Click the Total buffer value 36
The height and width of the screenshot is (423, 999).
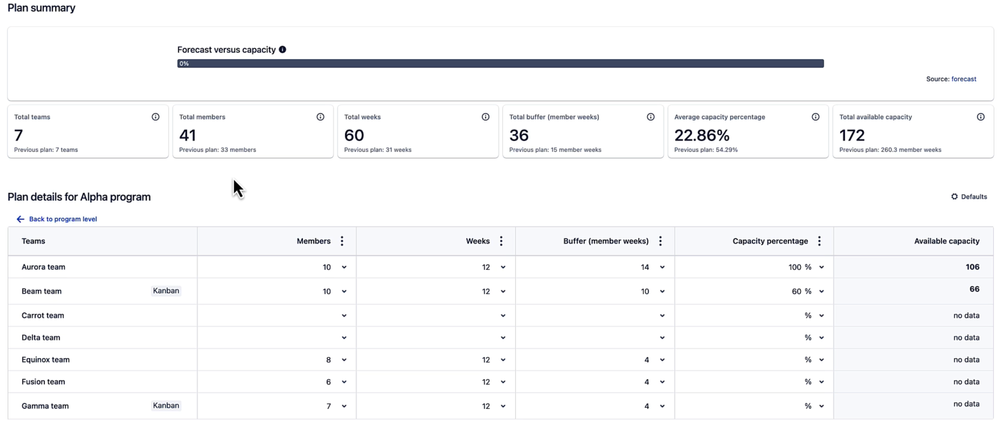coord(520,135)
